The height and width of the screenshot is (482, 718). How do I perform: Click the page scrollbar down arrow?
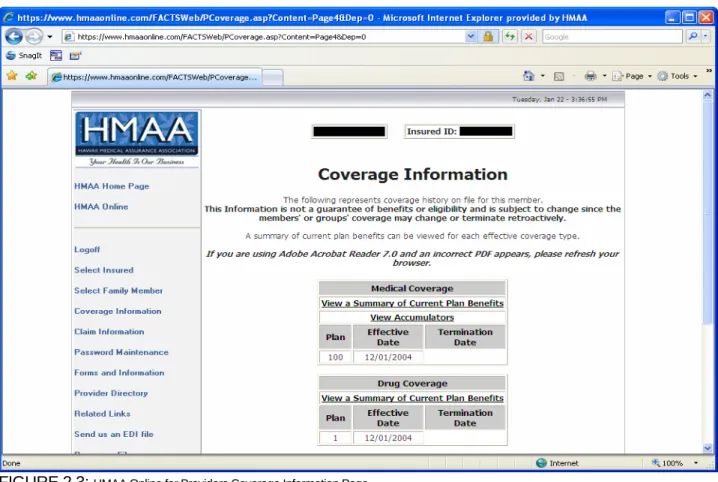[x=707, y=448]
